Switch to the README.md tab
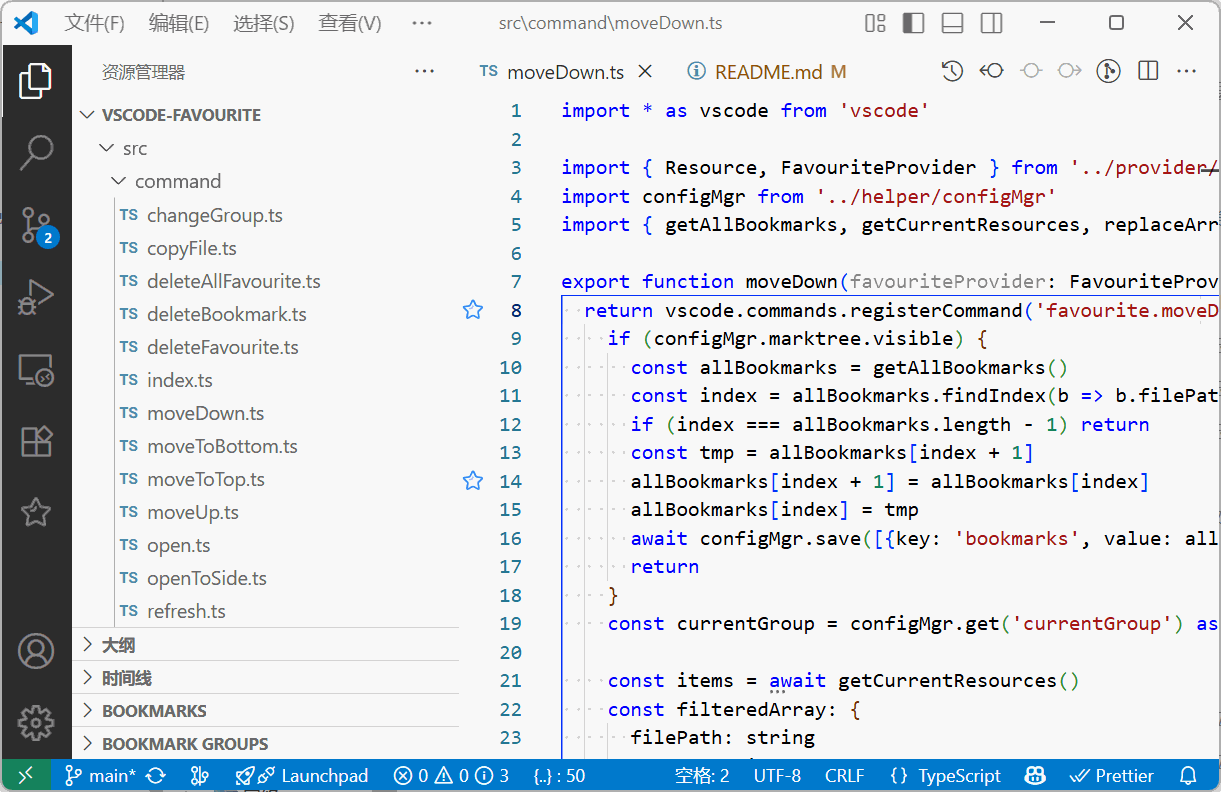Image resolution: width=1221 pixels, height=792 pixels. (x=766, y=72)
